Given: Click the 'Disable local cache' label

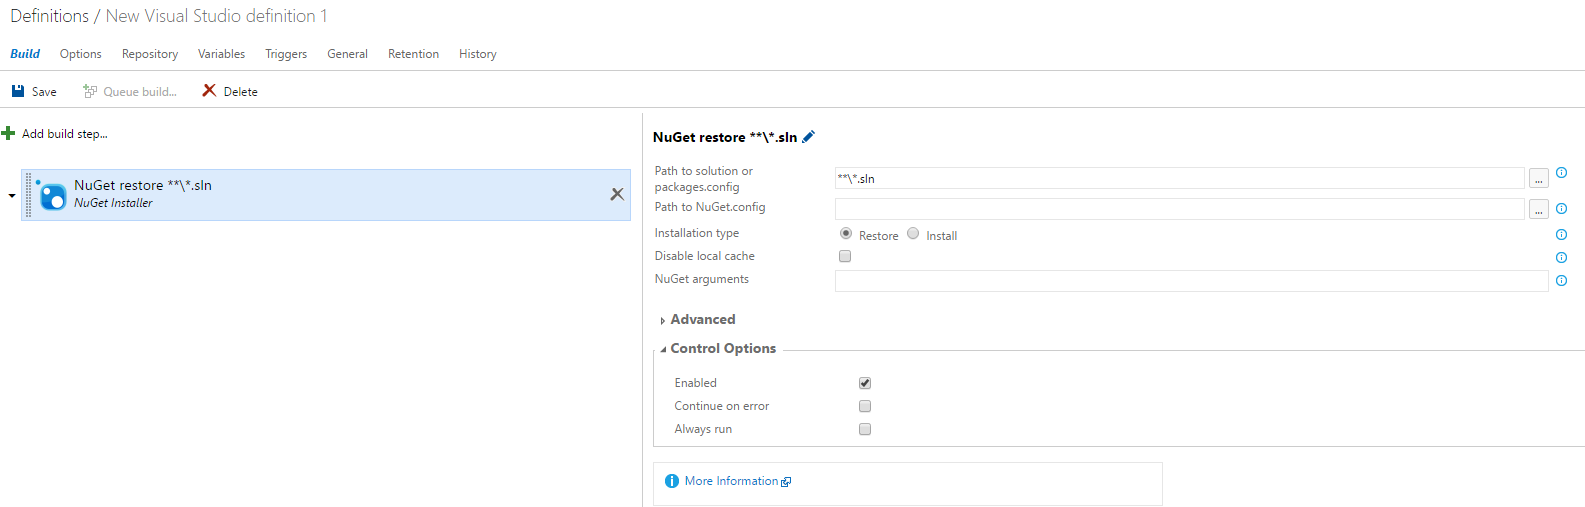Looking at the screenshot, I should [x=705, y=256].
